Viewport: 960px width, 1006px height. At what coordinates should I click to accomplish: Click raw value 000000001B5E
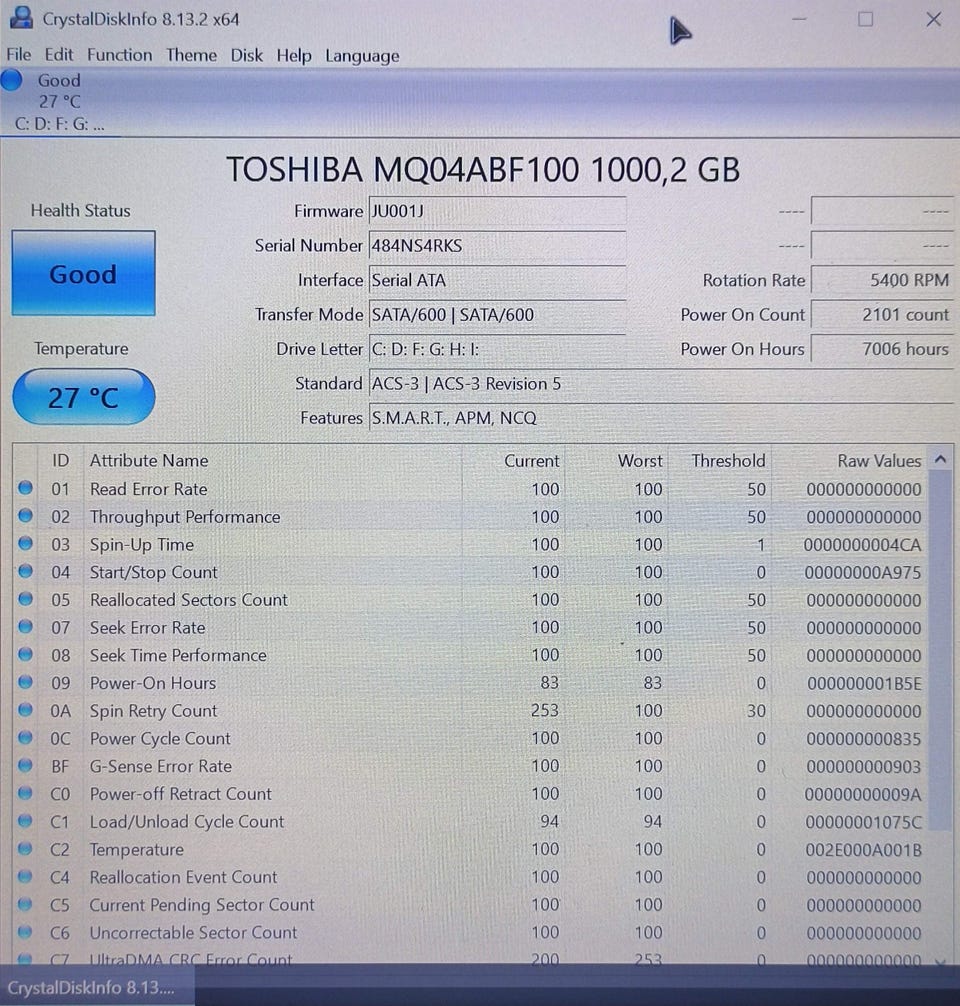pyautogui.click(x=864, y=683)
